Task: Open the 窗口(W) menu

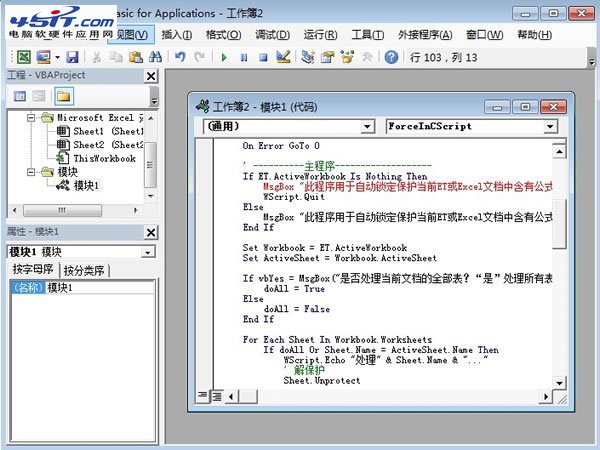Action: 485,35
